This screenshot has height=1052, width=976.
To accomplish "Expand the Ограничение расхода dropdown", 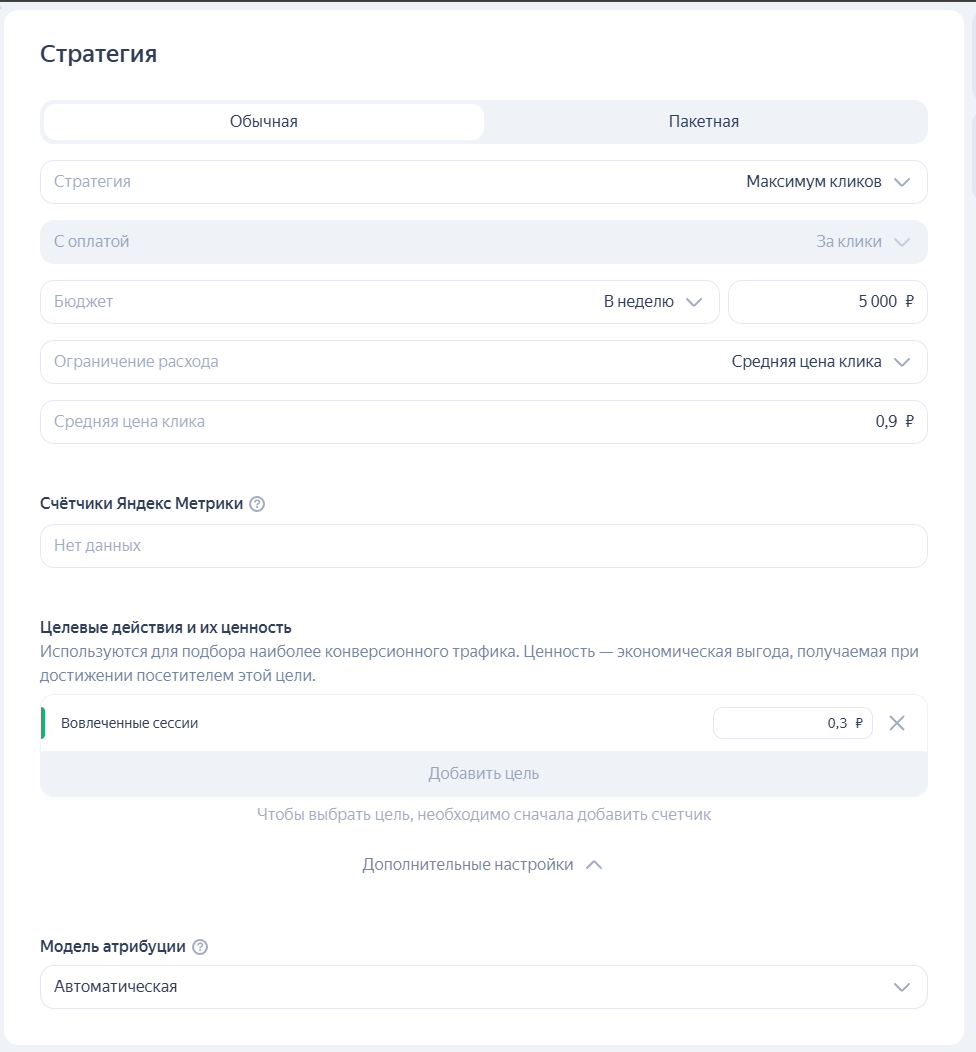I will pos(484,362).
